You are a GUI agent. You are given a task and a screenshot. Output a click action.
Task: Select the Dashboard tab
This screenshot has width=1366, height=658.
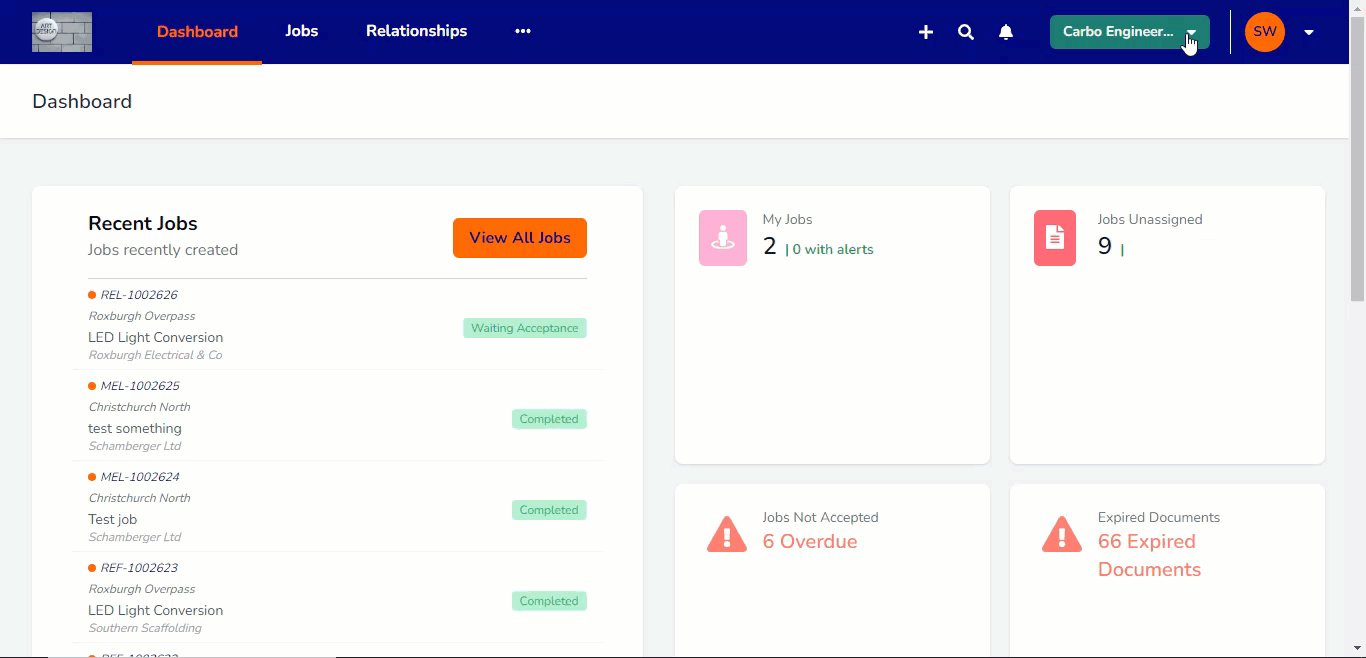[197, 31]
